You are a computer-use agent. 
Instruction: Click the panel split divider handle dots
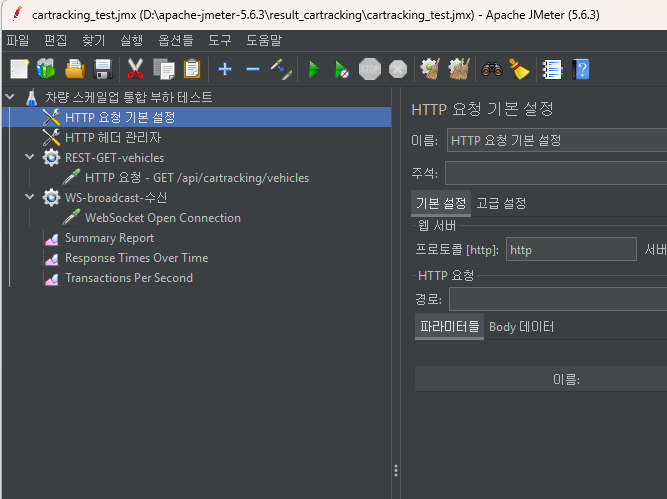[x=396, y=470]
